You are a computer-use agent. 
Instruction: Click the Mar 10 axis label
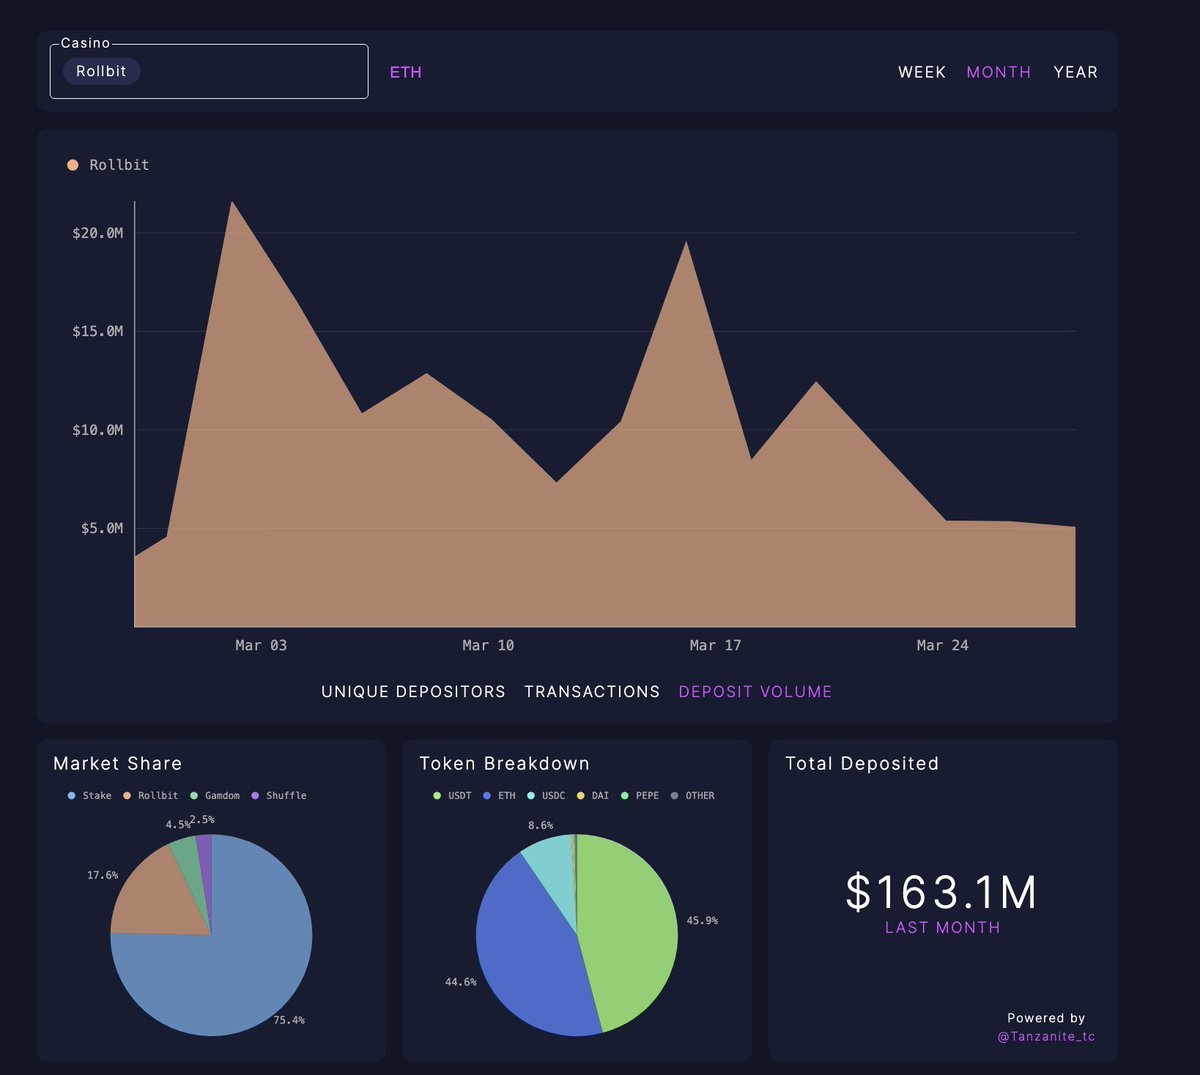pyautogui.click(x=488, y=646)
